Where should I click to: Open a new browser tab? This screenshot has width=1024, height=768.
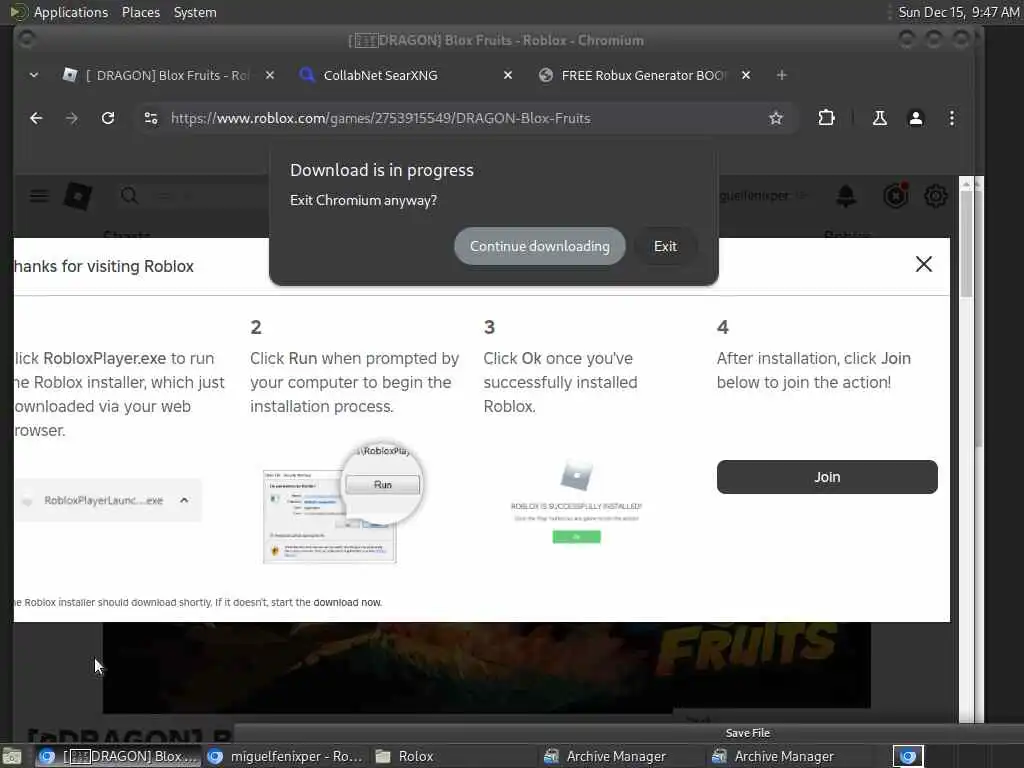pos(782,75)
